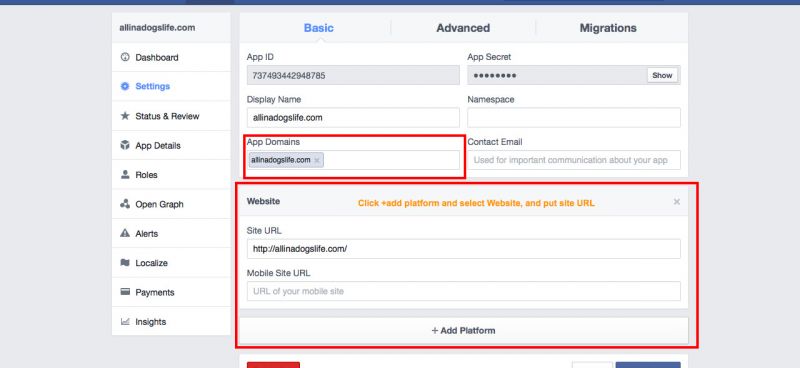Switch to the Basic tab
The height and width of the screenshot is (368, 800).
(318, 28)
